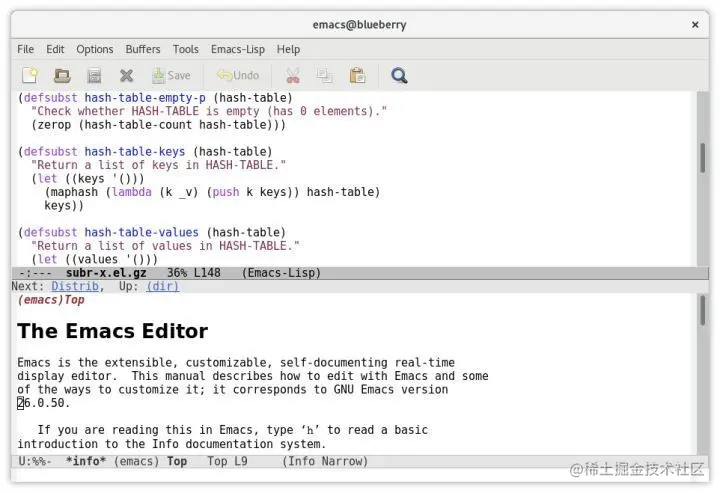Click the Undo toolbar button
This screenshot has height=493, width=720.
click(238, 75)
